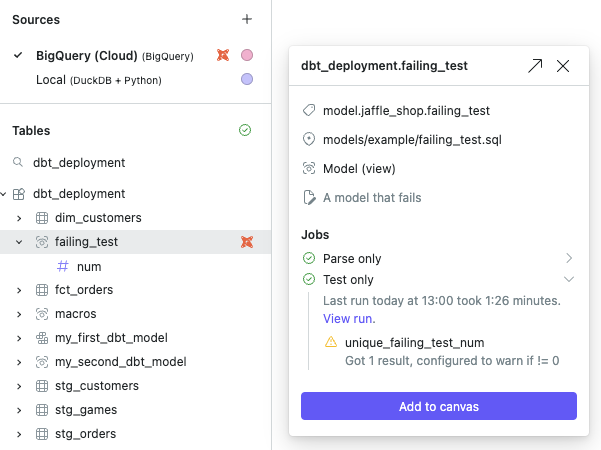
Task: Select the failing_test row label
Action: point(86,242)
